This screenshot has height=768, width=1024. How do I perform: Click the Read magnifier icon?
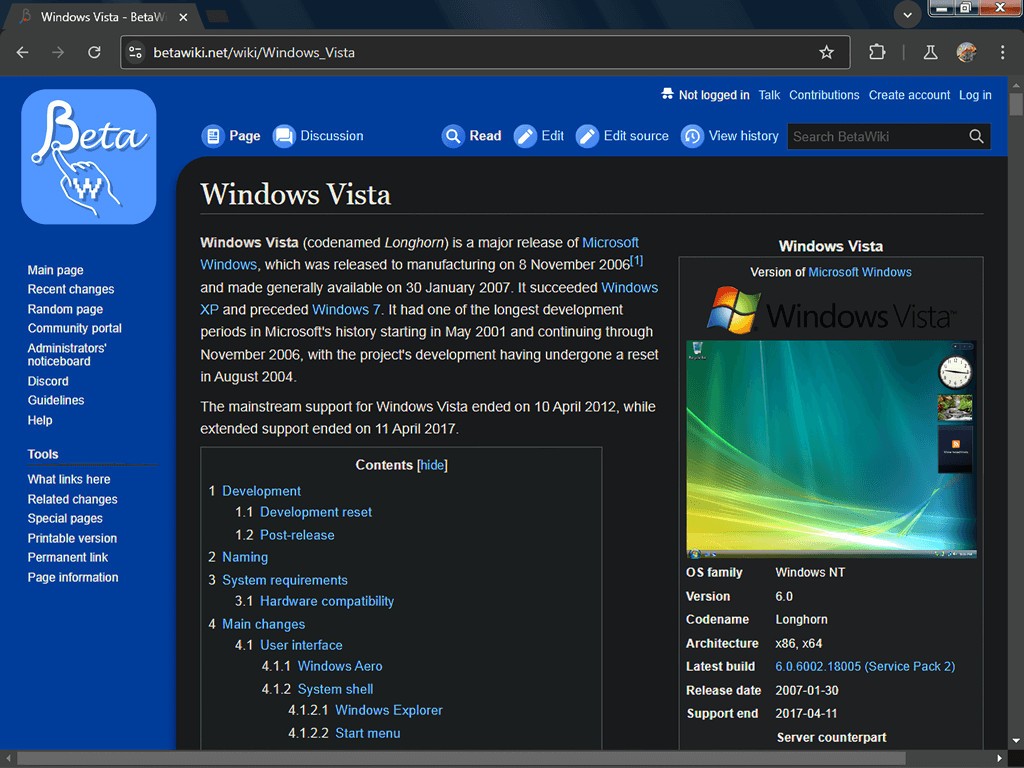453,136
